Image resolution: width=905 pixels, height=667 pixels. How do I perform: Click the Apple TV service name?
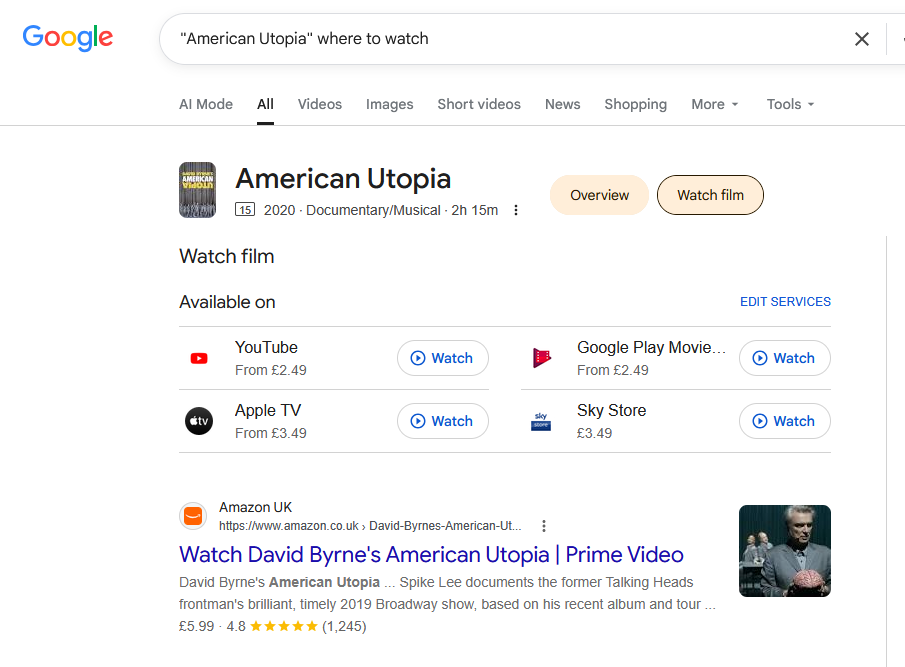pyautogui.click(x=268, y=410)
